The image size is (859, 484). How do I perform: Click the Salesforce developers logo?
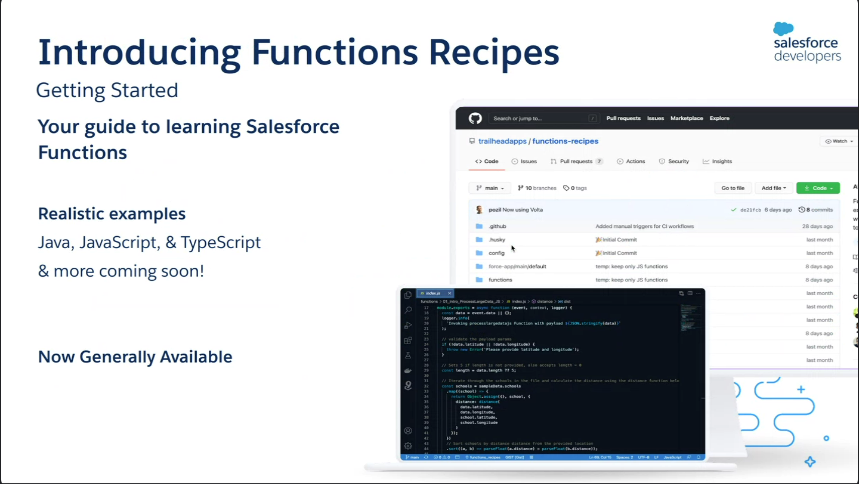(807, 43)
